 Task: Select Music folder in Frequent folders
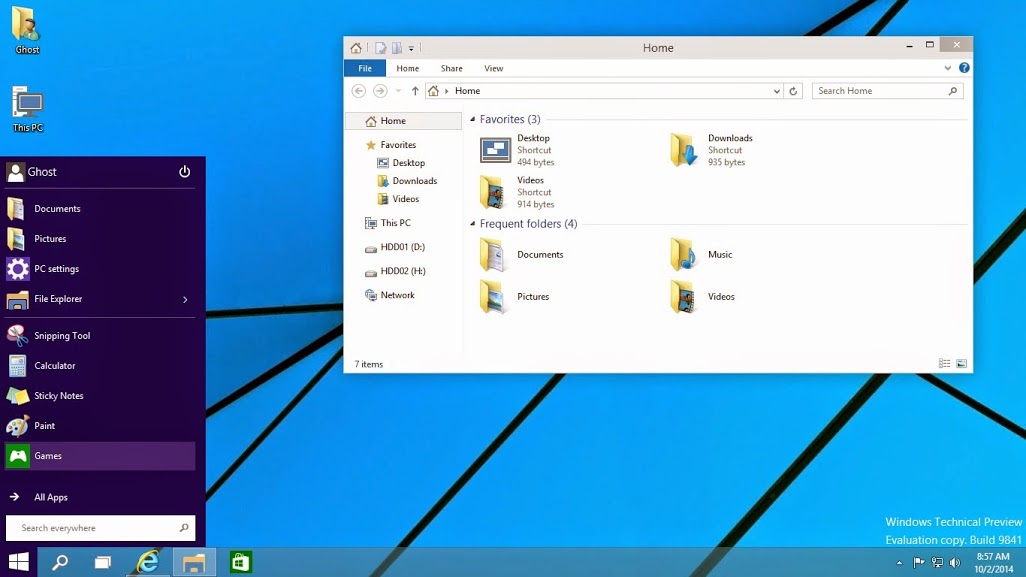coord(701,254)
